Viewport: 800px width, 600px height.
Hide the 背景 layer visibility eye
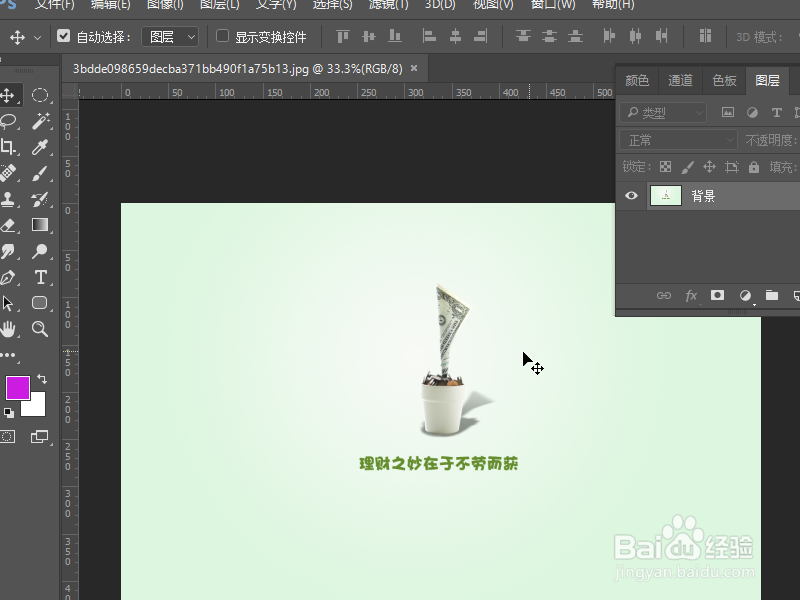tap(631, 195)
